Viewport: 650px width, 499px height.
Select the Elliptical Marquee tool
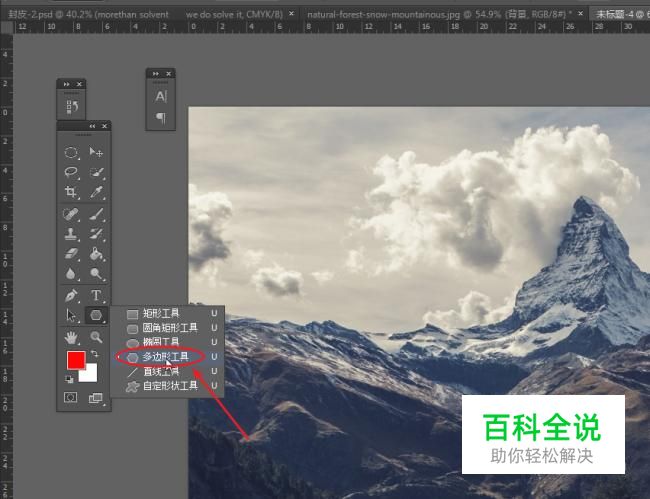click(71, 152)
